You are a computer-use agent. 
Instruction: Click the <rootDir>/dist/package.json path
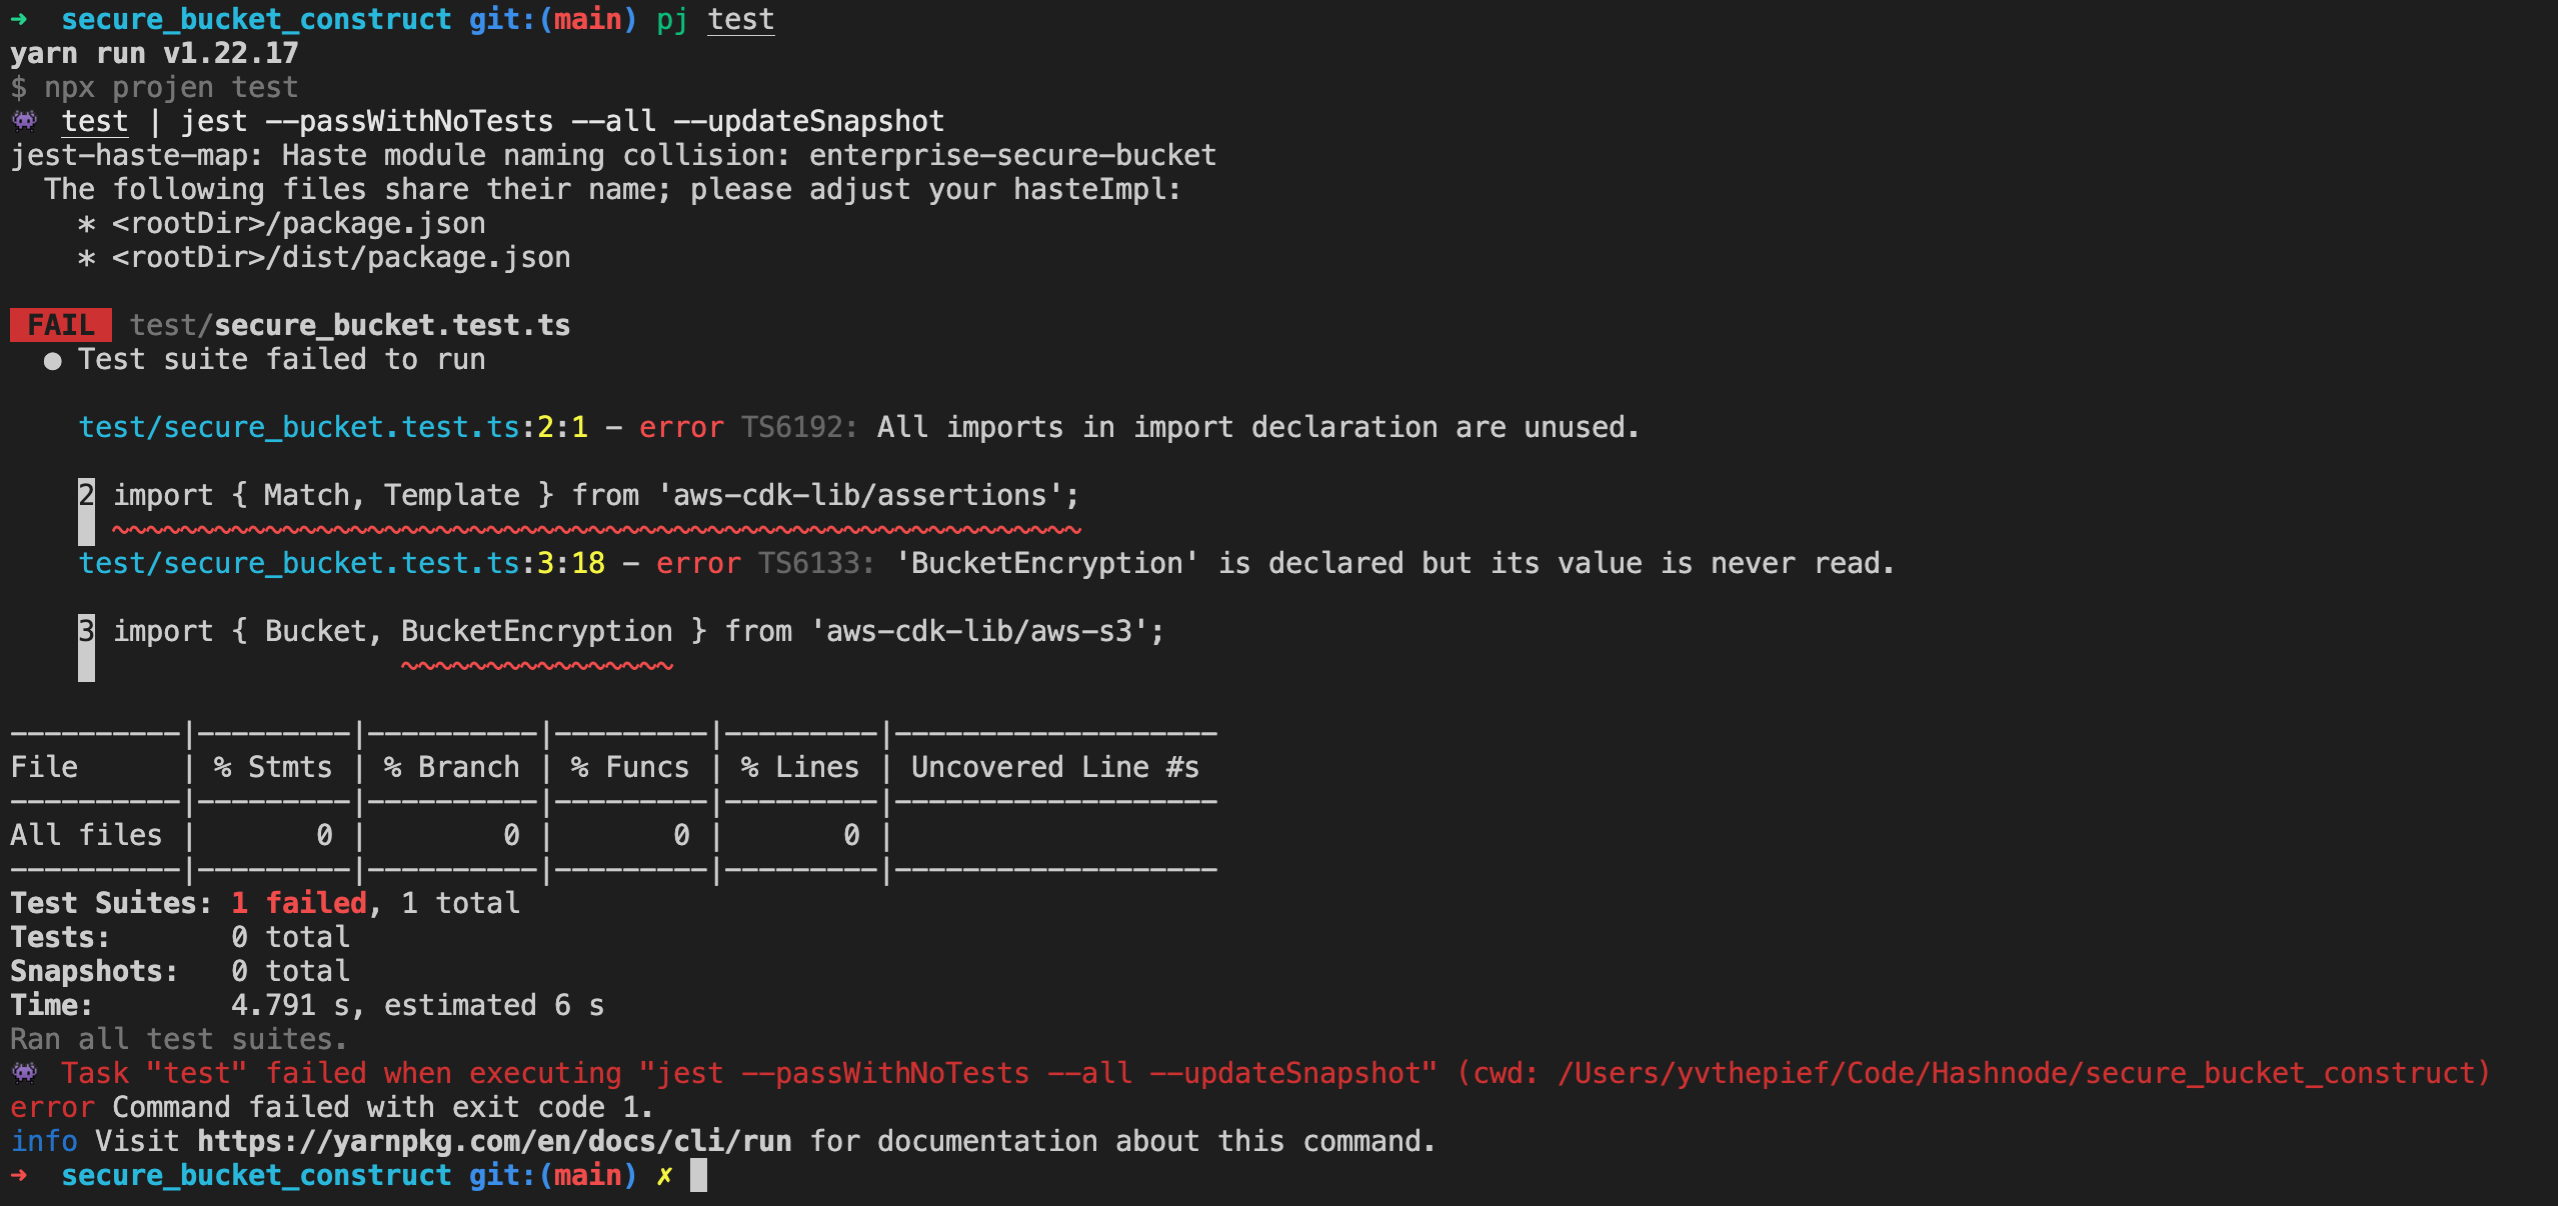(341, 257)
